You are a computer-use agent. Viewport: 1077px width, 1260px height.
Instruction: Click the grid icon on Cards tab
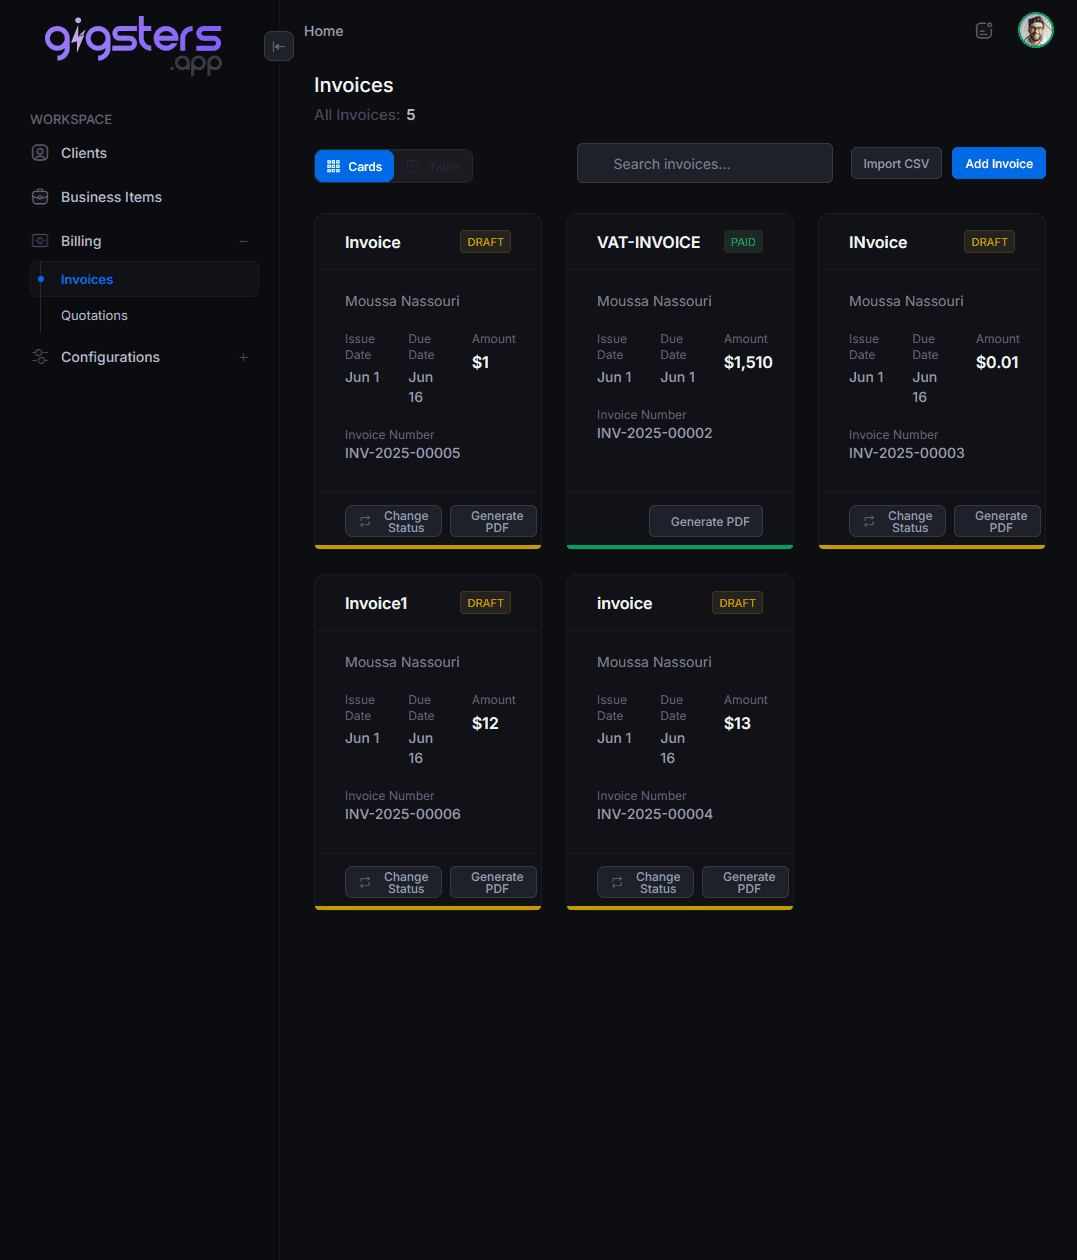point(334,166)
